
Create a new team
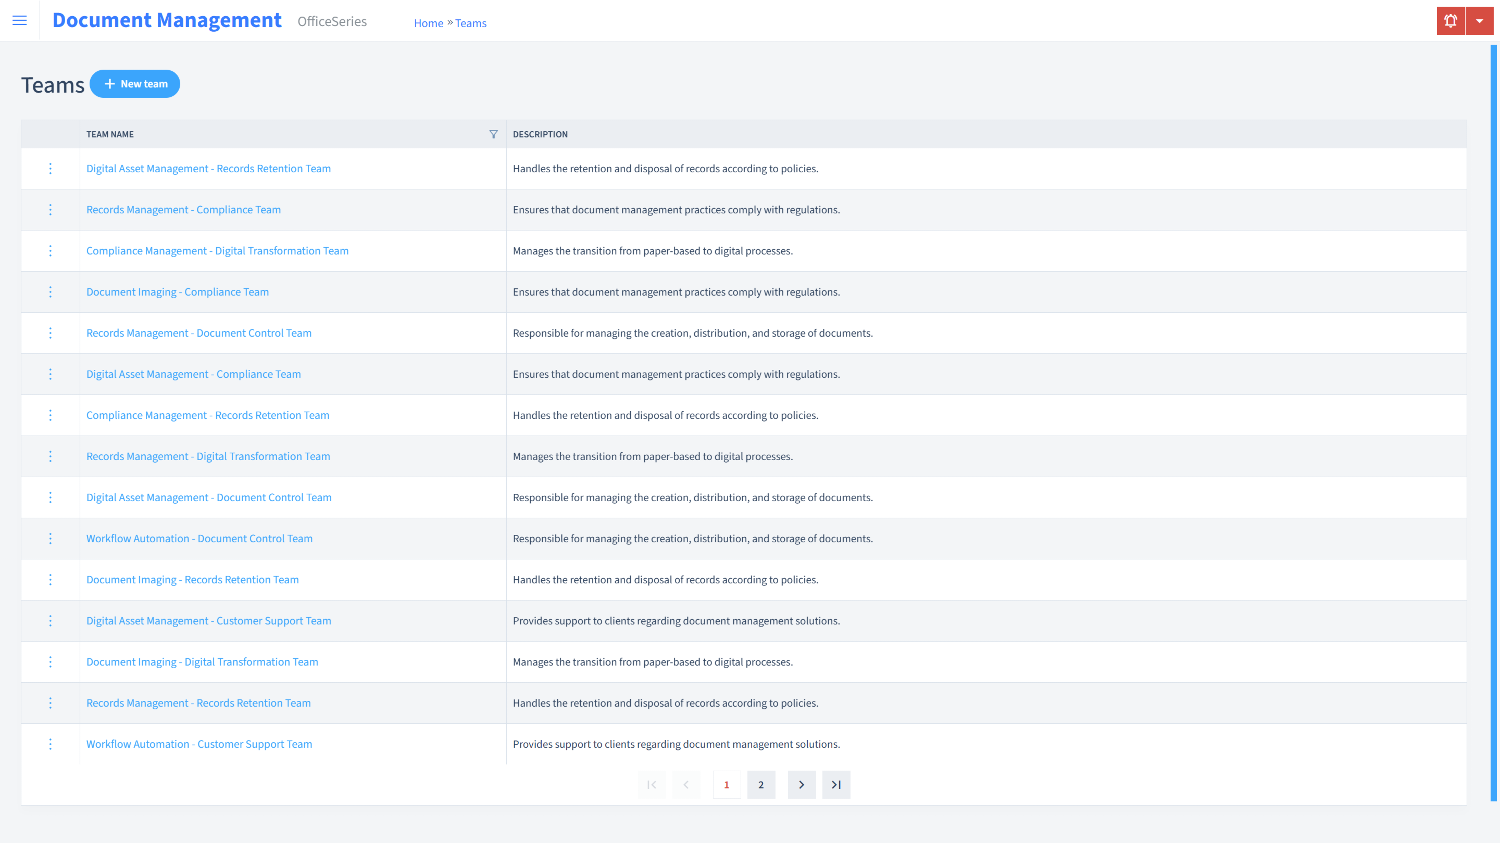pos(135,83)
